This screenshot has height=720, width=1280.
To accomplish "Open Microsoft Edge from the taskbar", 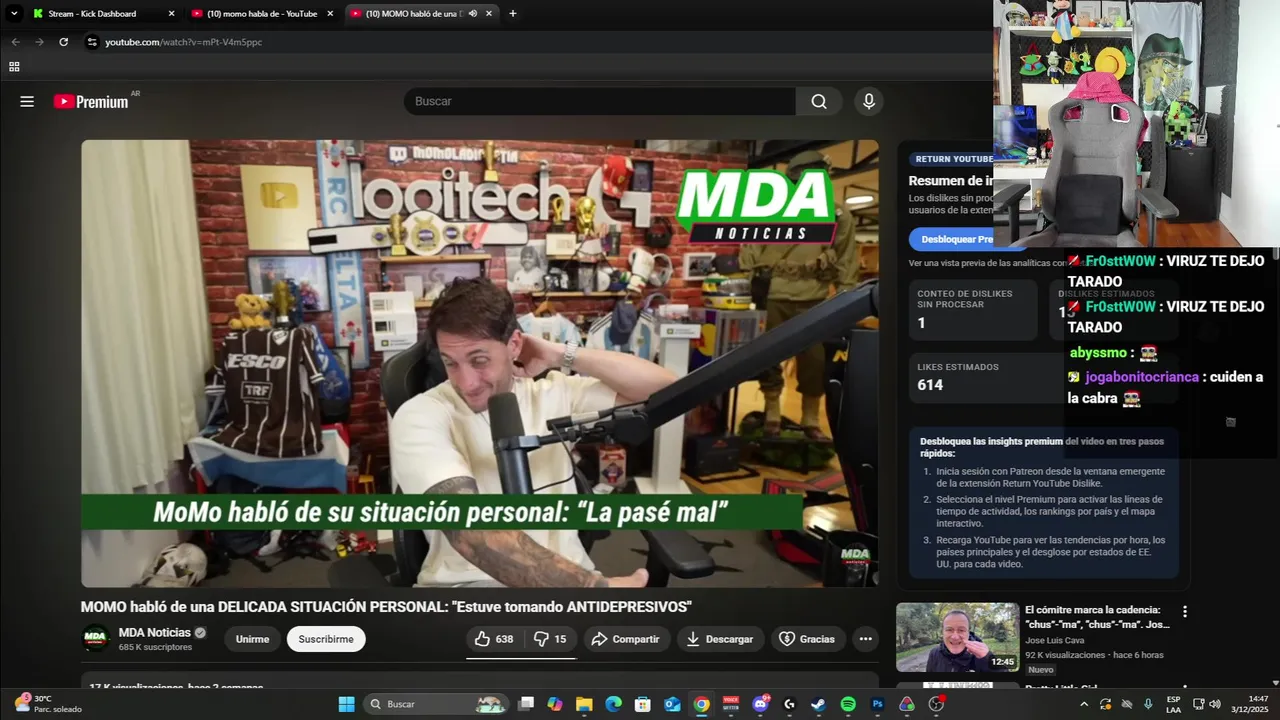I will coord(613,704).
